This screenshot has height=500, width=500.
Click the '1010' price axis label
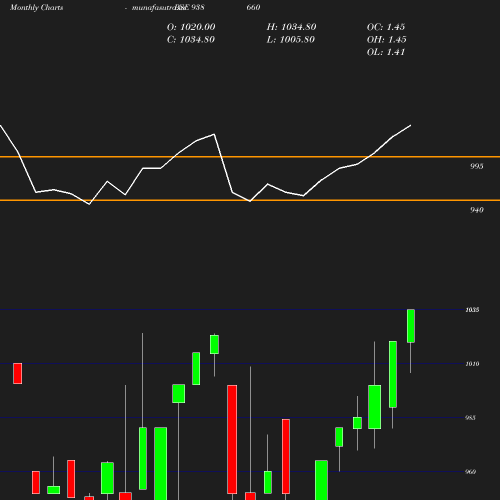tap(472, 364)
